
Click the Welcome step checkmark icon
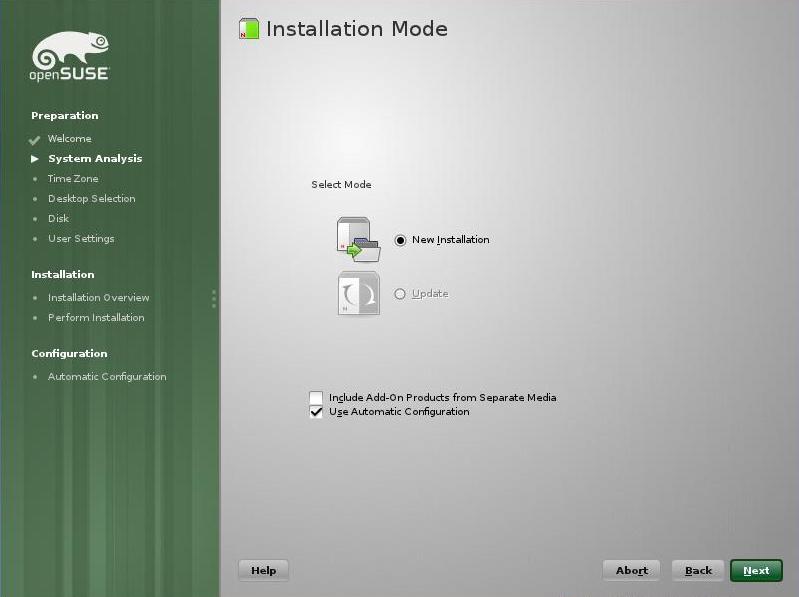35,140
